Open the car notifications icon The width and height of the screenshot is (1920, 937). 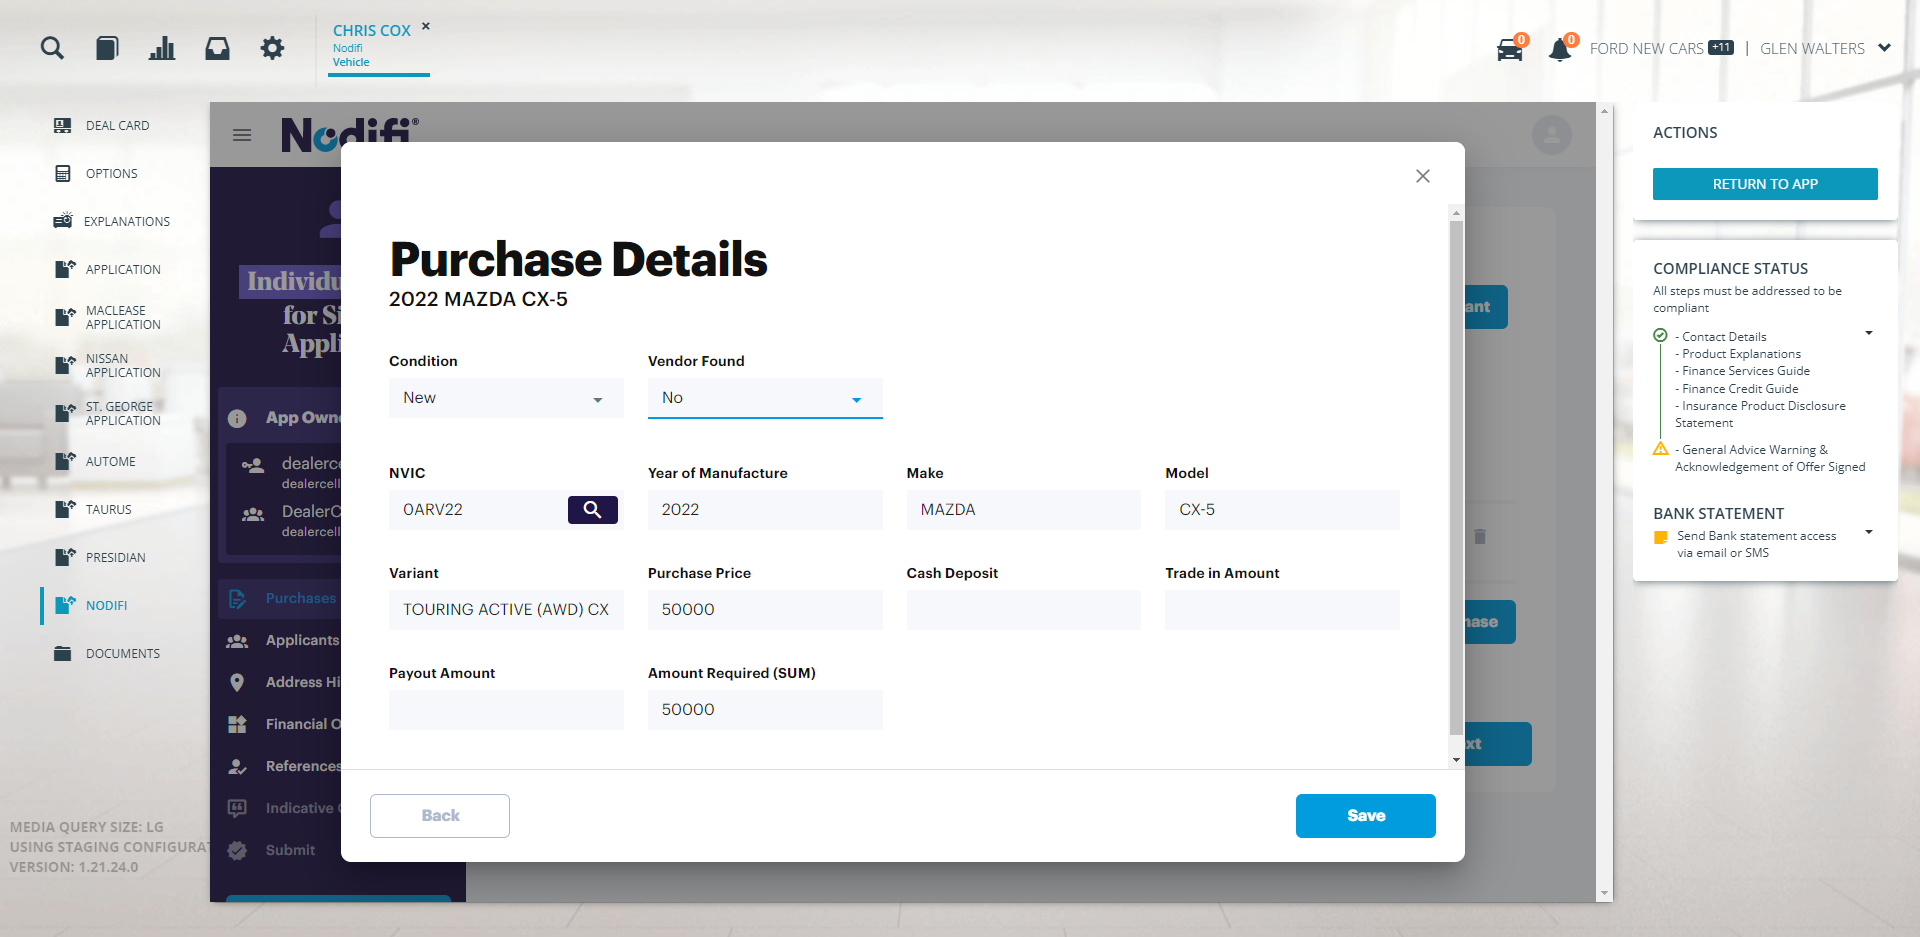click(1510, 49)
